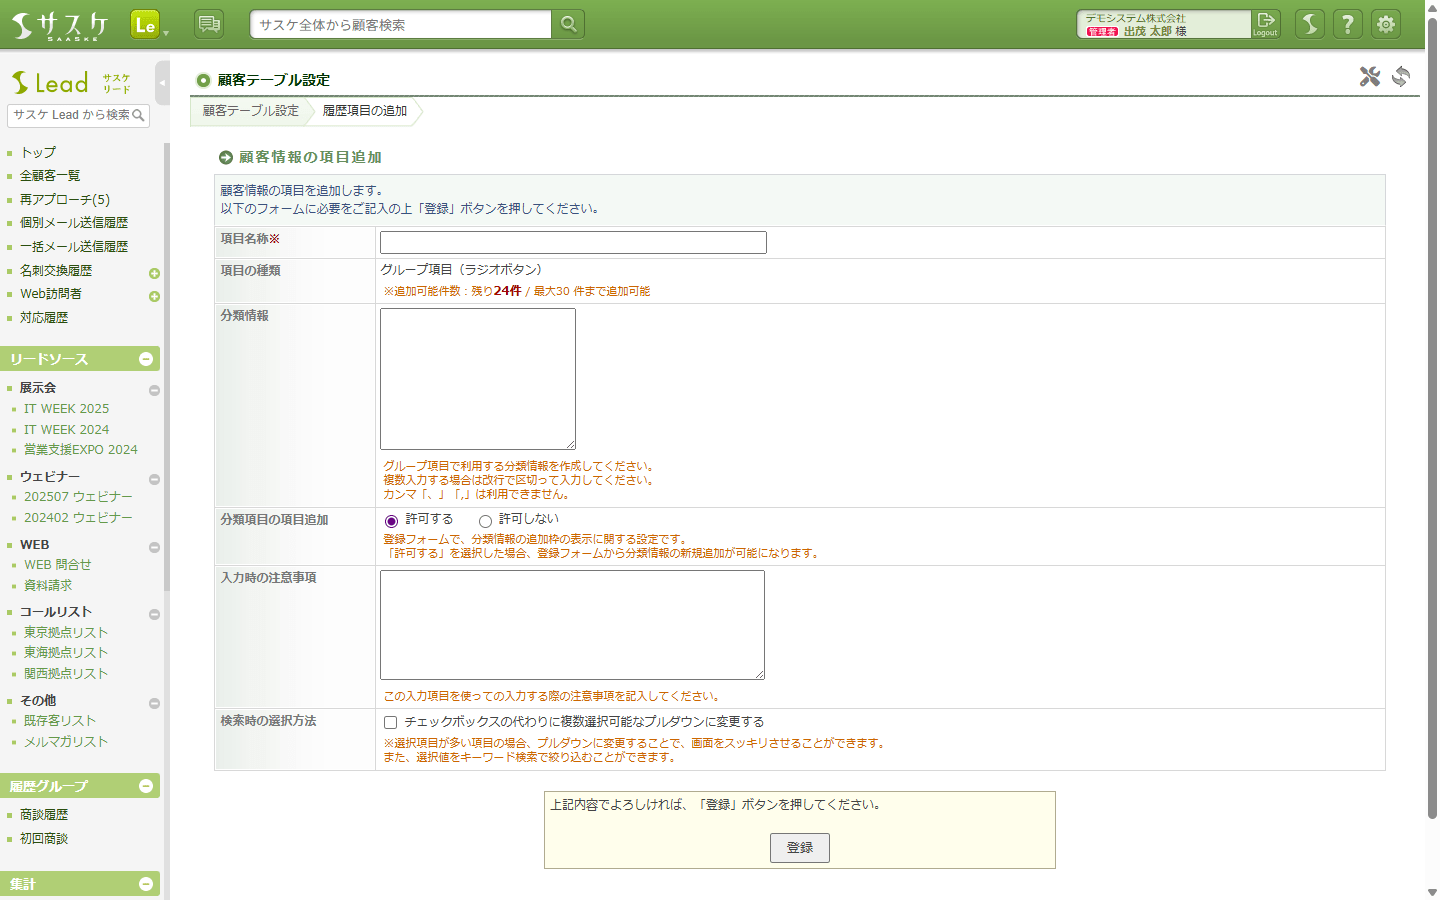Open the help question mark icon
Image resolution: width=1440 pixels, height=900 pixels.
1348,24
